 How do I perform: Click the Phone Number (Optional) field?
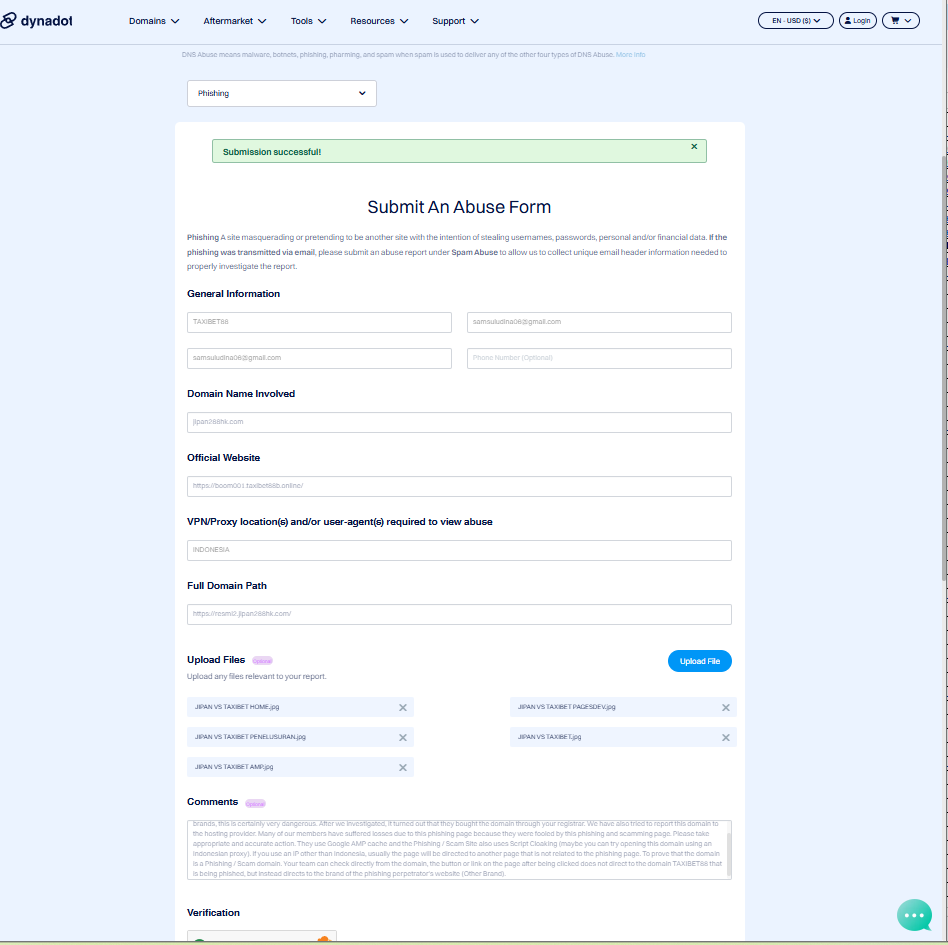click(x=599, y=358)
